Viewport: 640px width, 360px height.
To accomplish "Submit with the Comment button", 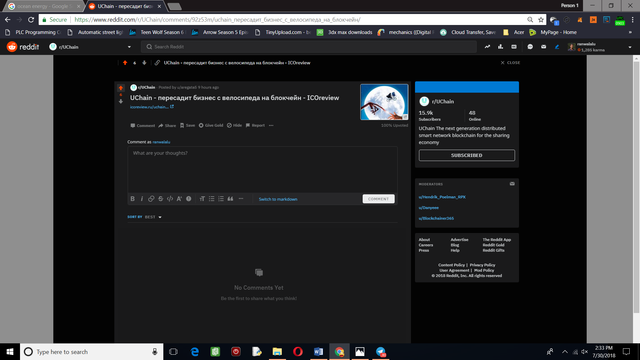I will point(378,199).
